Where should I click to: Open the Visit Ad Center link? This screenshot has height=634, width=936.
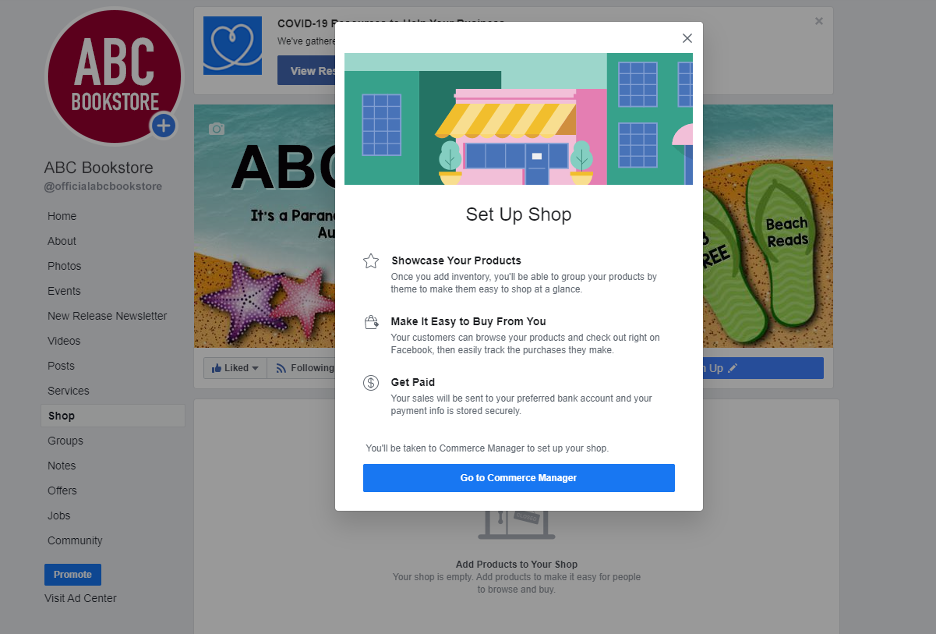pyautogui.click(x=80, y=598)
